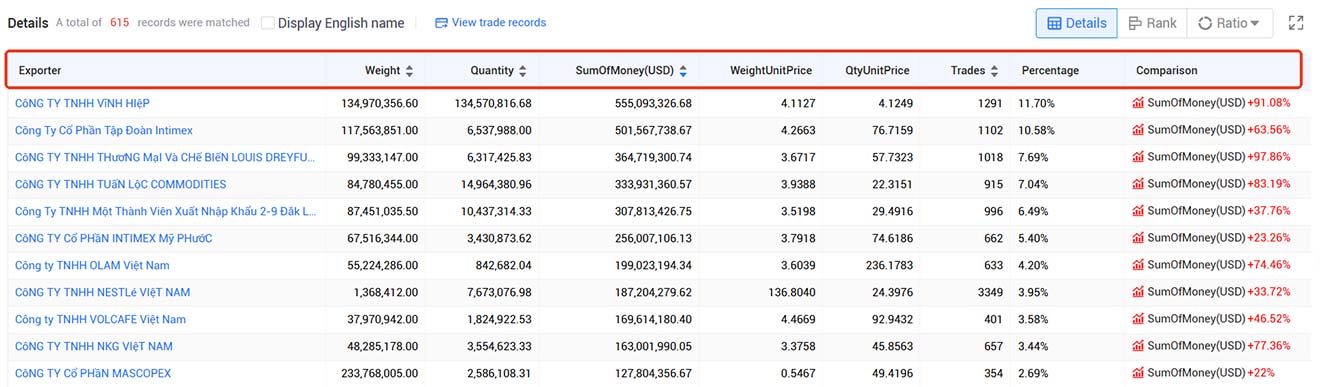The image size is (1320, 387).
Task: Click the 615 matched records count
Action: coord(120,22)
